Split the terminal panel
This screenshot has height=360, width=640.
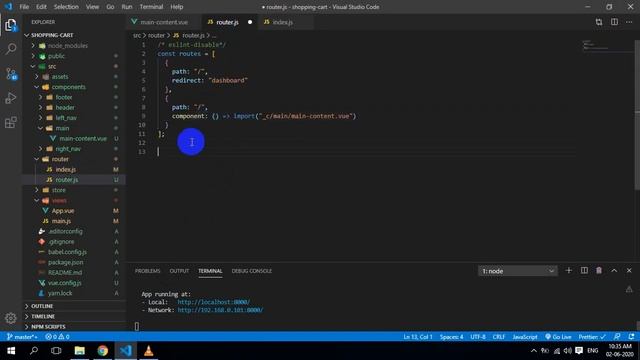pos(584,271)
